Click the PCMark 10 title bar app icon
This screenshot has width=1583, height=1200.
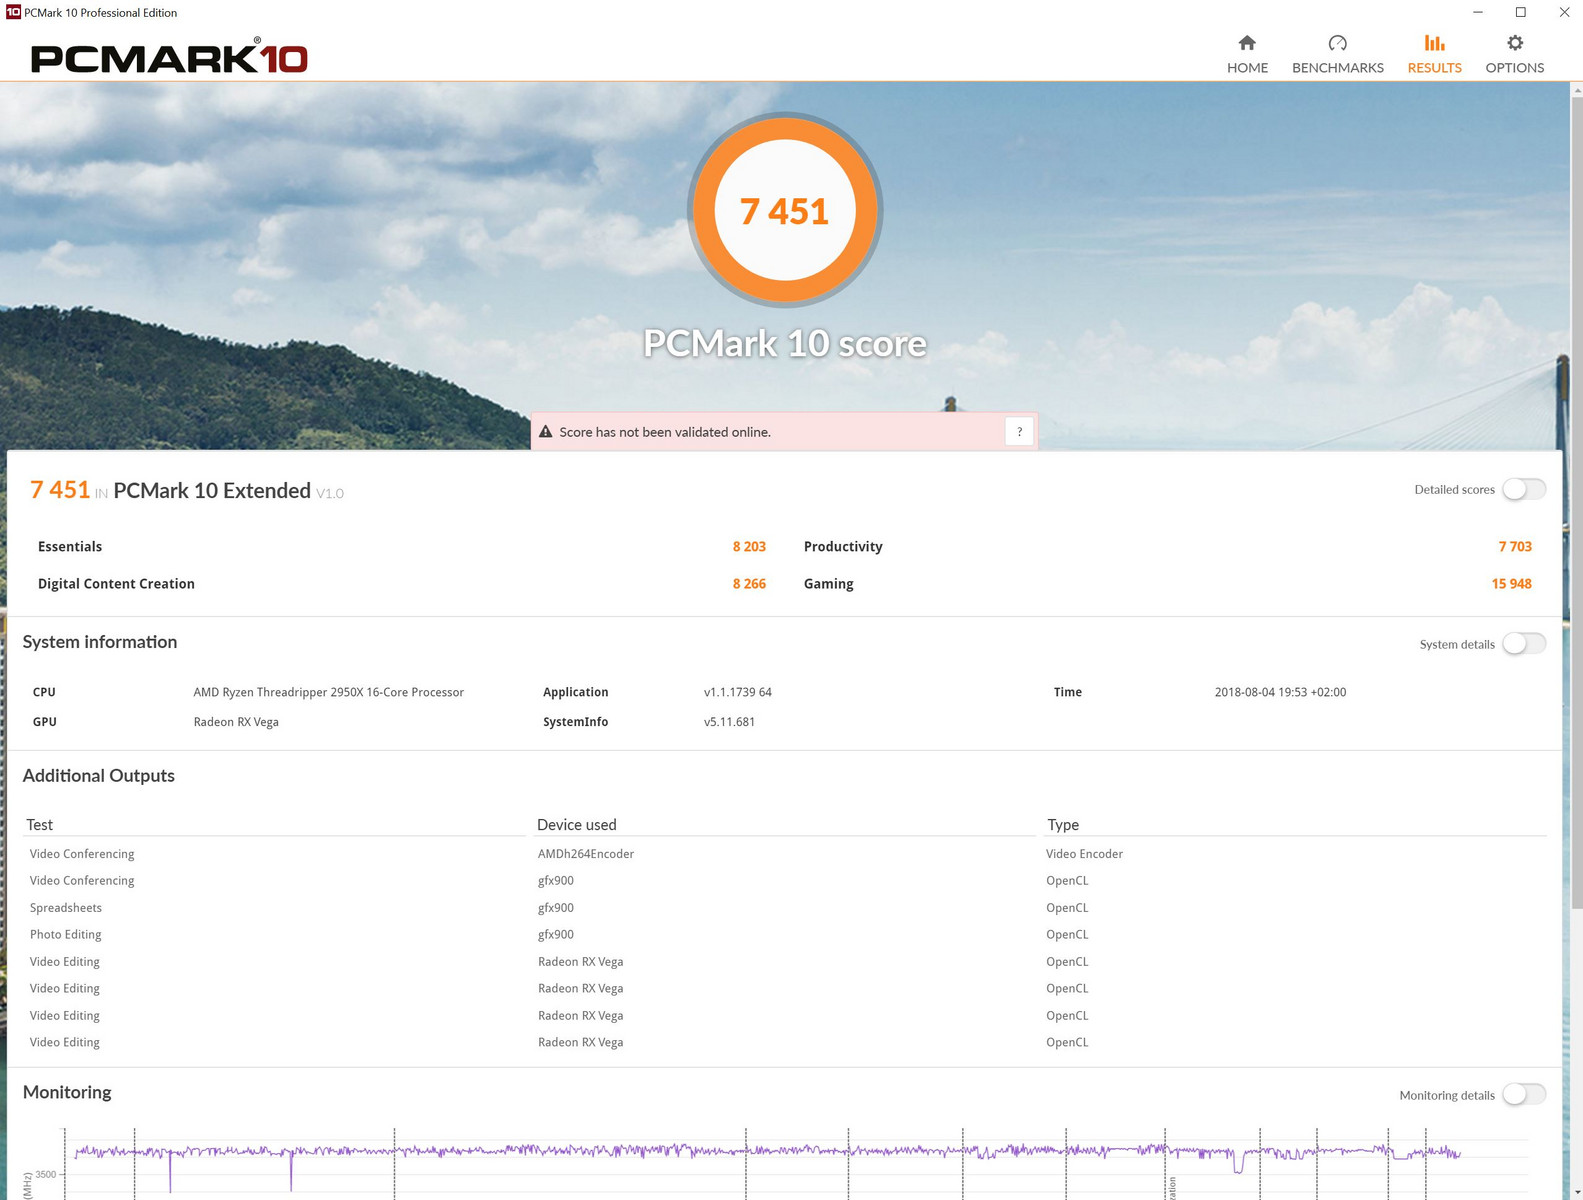(x=13, y=12)
